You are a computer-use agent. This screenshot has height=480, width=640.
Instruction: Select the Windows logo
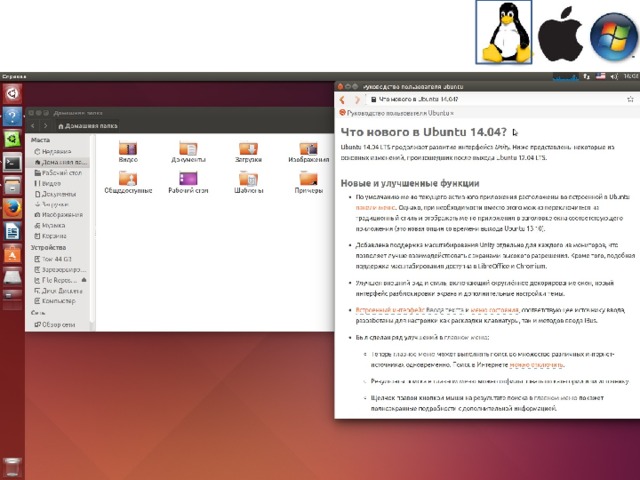(613, 36)
